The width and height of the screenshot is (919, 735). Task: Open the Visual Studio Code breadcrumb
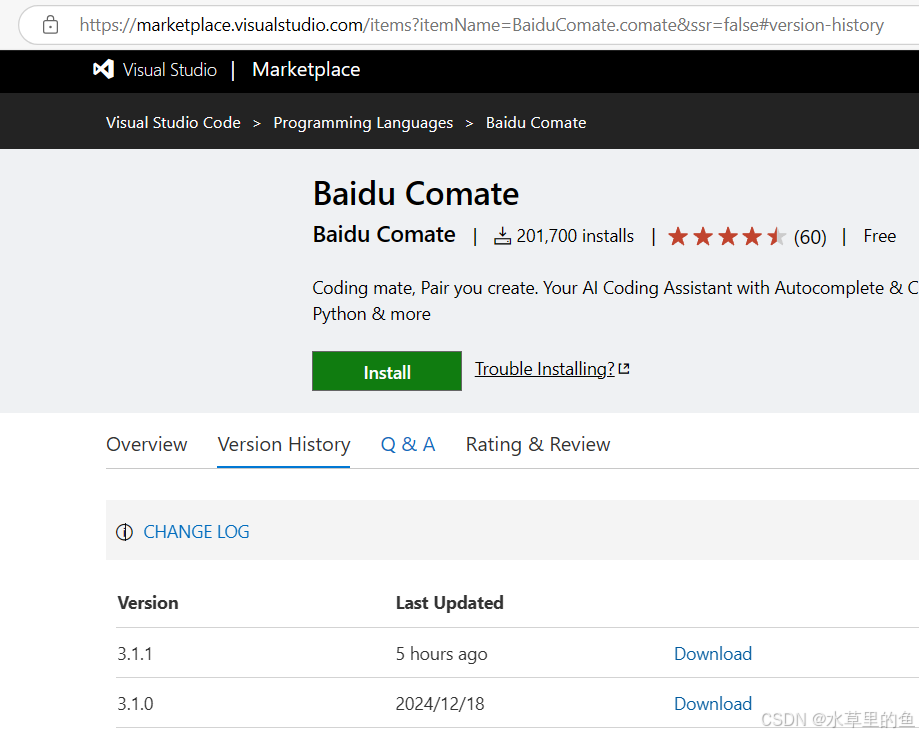pos(173,122)
